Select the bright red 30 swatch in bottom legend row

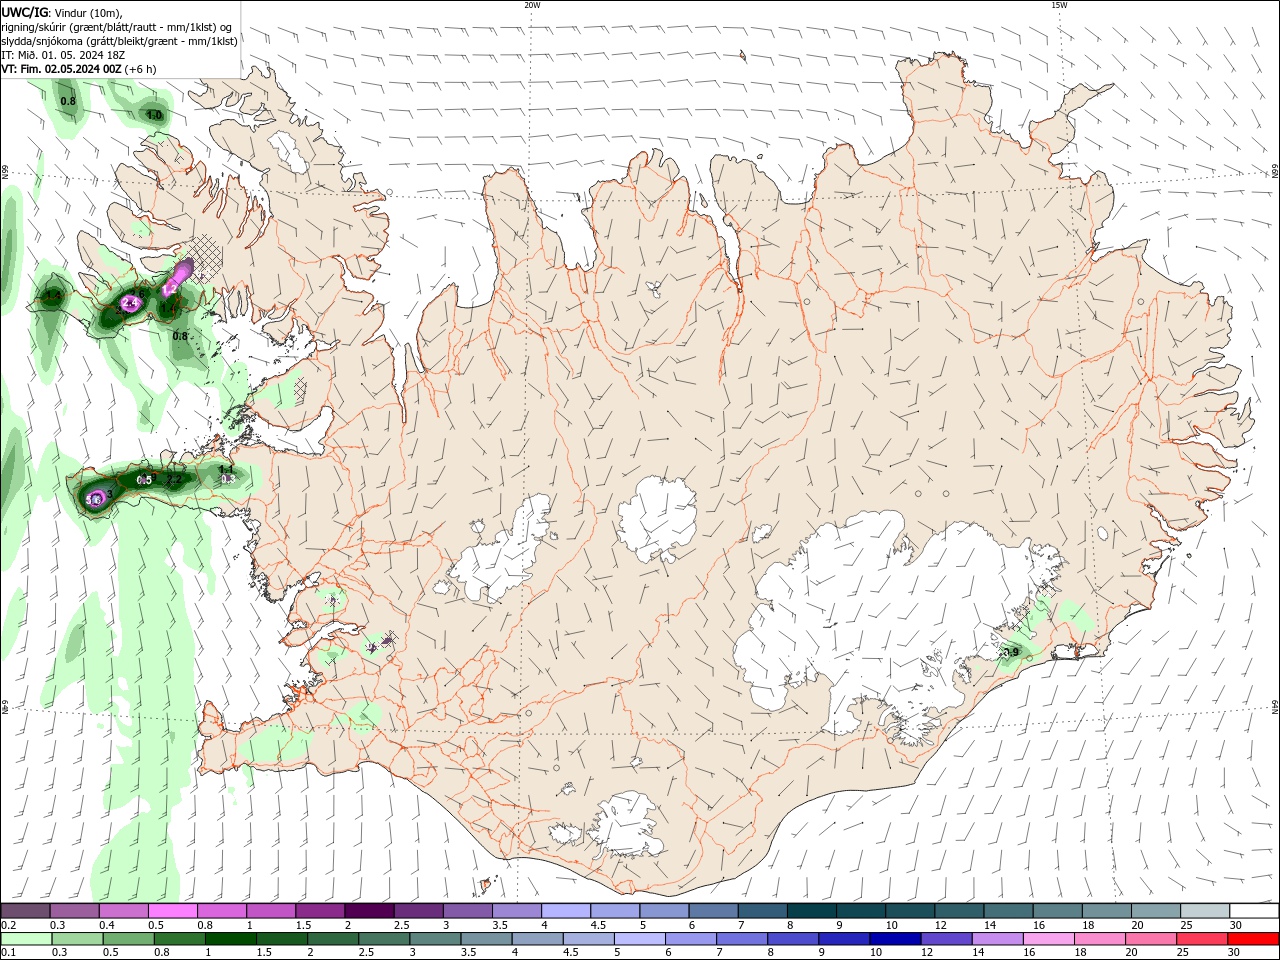[1253, 939]
